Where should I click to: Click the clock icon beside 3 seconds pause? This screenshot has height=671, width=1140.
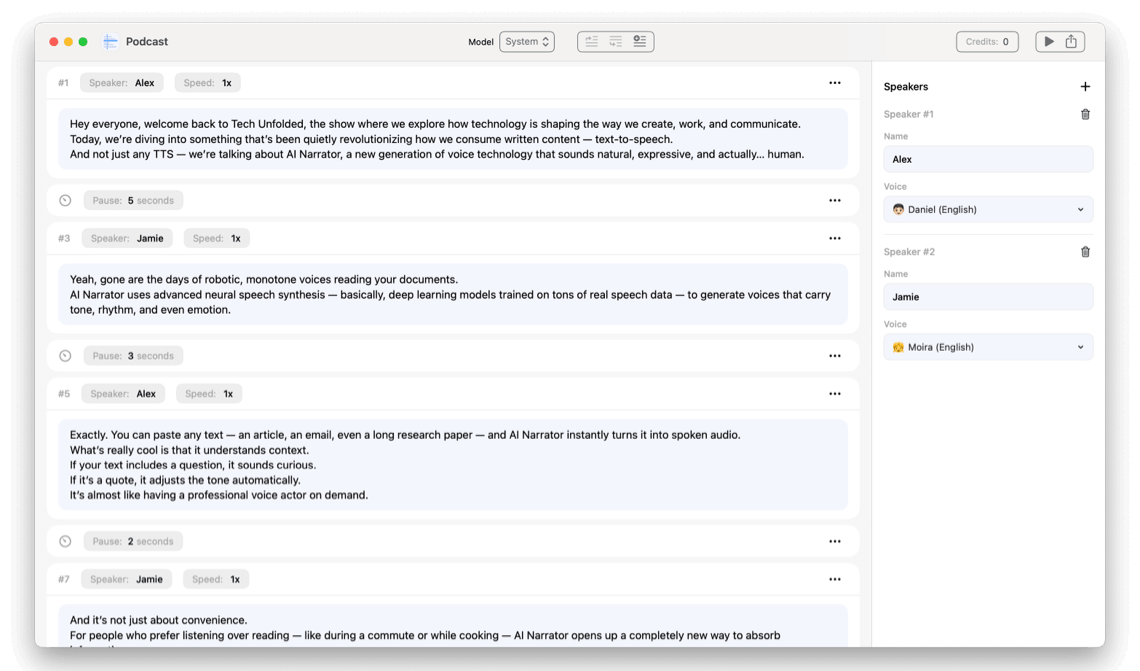[x=65, y=356]
